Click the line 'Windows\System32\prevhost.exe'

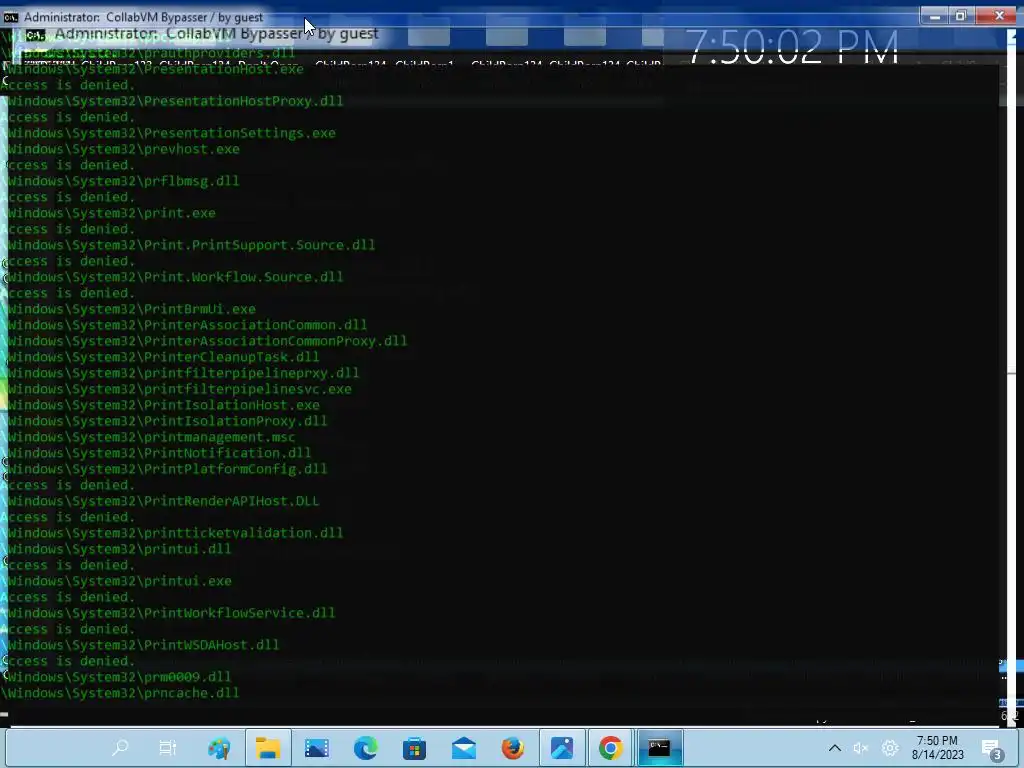click(123, 149)
